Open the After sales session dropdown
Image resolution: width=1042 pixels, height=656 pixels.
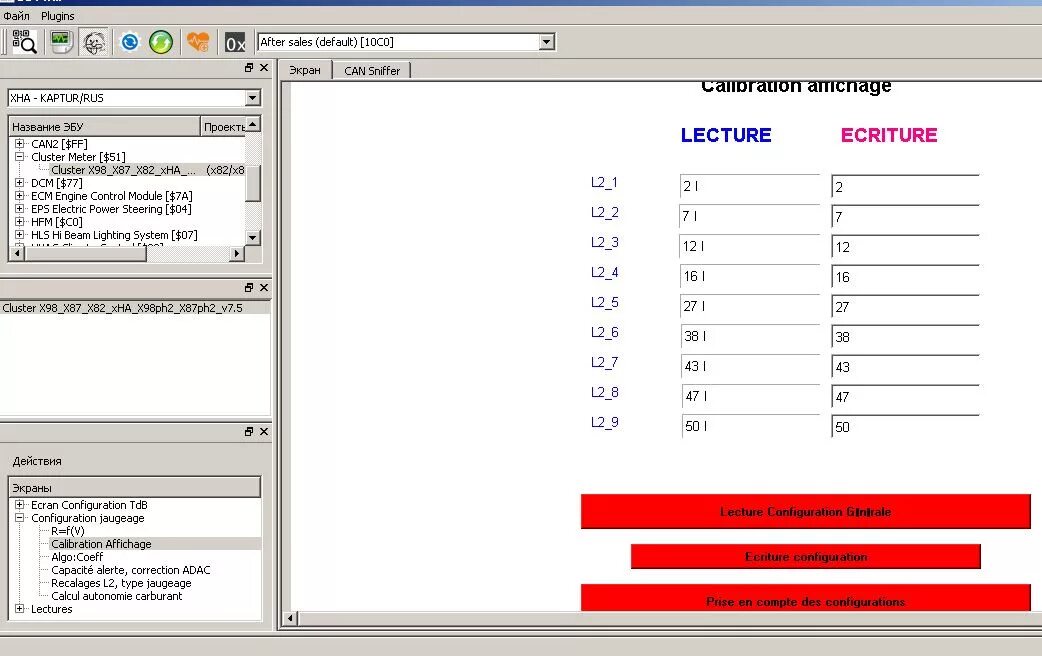[x=546, y=42]
